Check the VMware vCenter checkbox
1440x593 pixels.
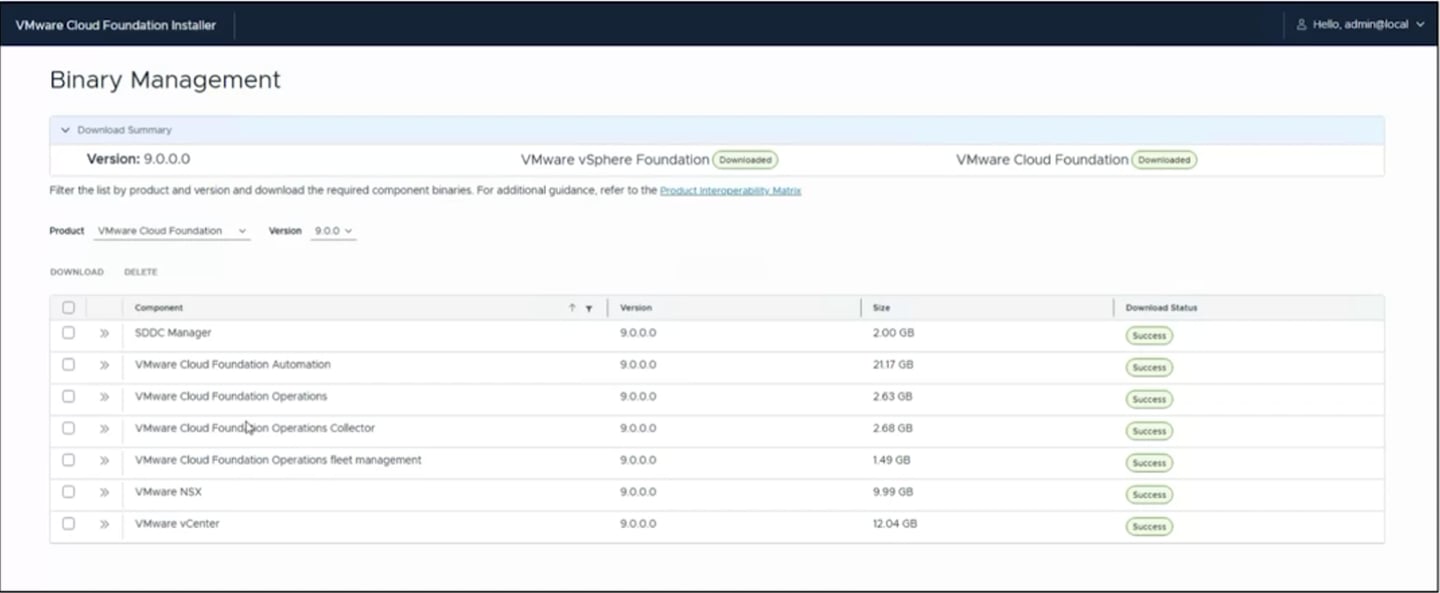point(68,524)
